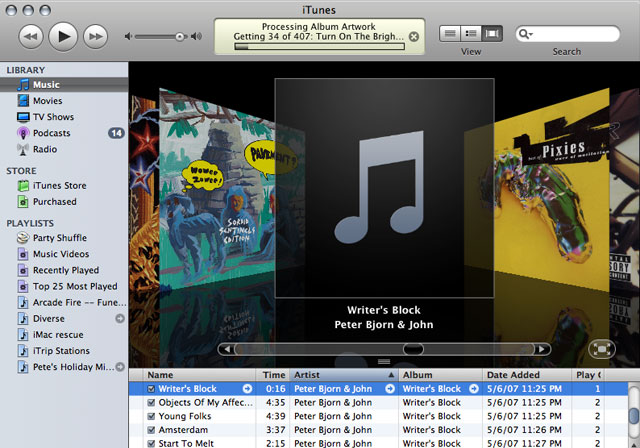The height and width of the screenshot is (448, 640).
Task: Sort by the Name column
Action: (200, 375)
